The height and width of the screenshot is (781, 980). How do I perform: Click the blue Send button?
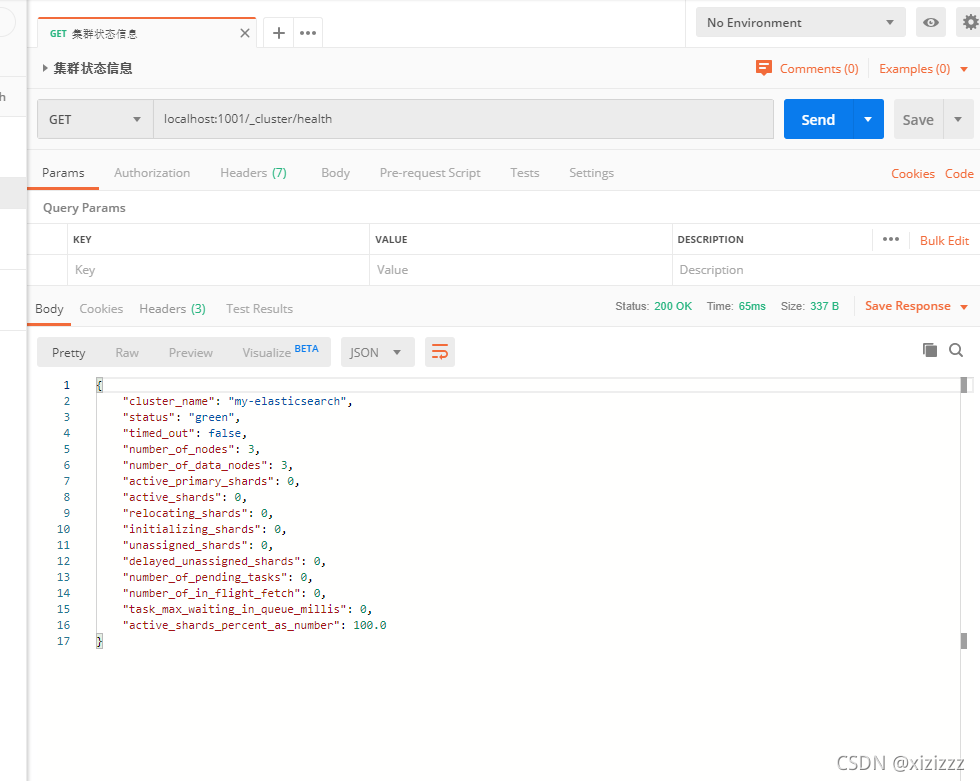(x=818, y=119)
